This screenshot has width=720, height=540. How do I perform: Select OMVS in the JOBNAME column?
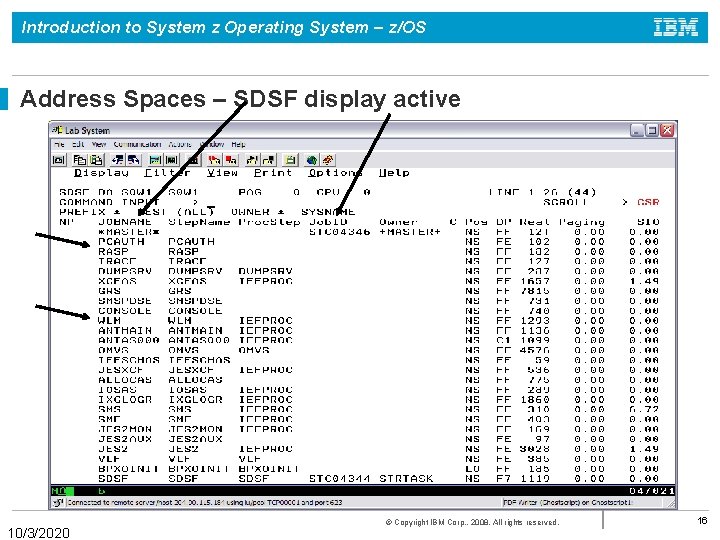coord(113,350)
